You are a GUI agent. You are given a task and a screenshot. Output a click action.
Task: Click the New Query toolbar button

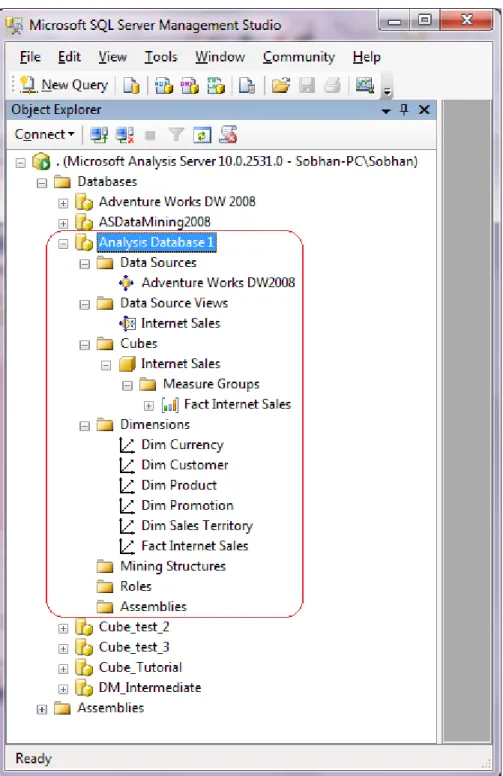[64, 85]
